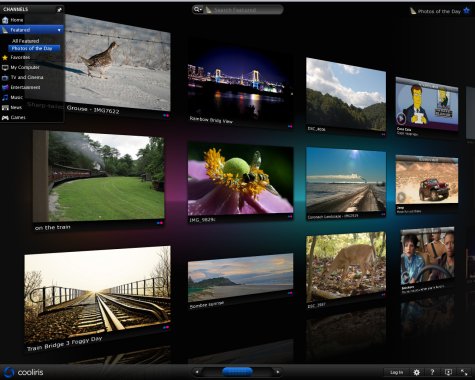Open the search engine dropdown magnifier
Screen dimensions: 475x380
[x=197, y=10]
